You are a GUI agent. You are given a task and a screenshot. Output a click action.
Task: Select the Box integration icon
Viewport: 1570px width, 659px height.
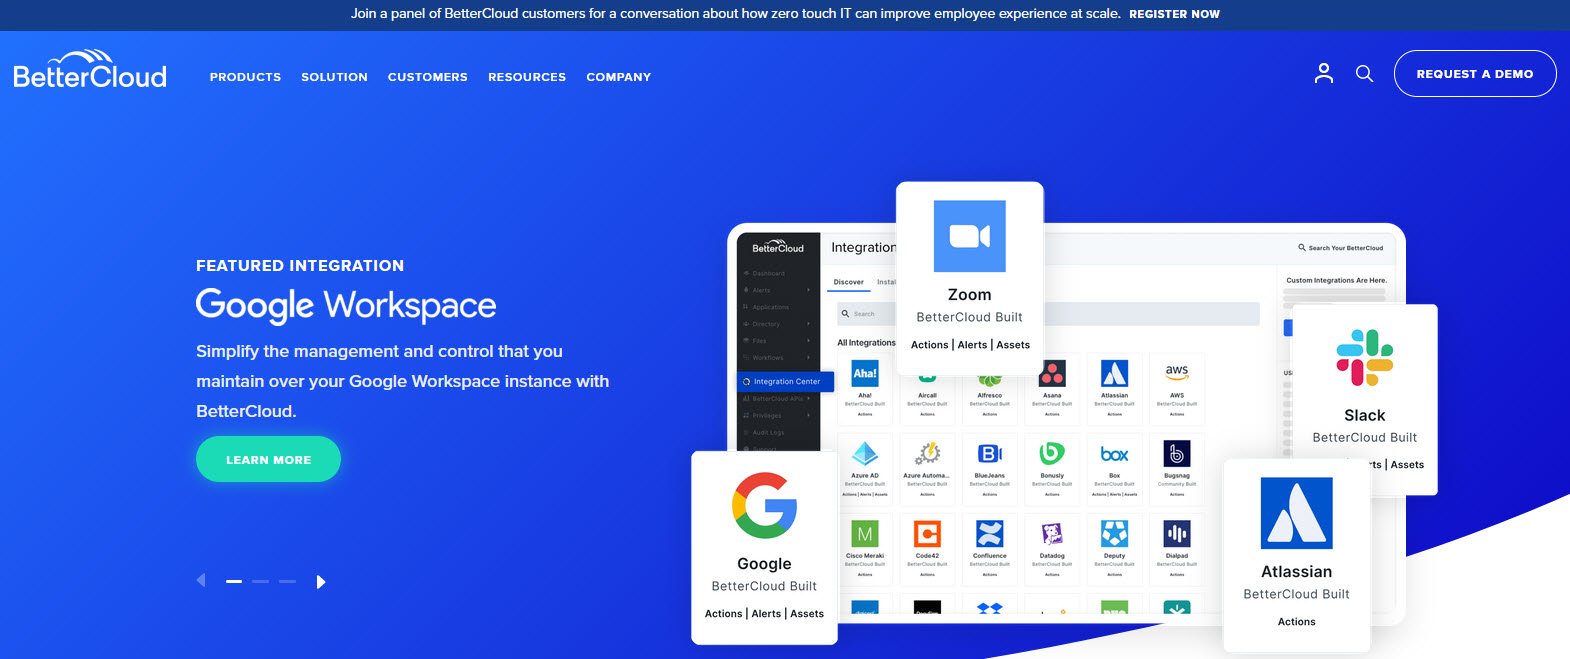point(1114,454)
